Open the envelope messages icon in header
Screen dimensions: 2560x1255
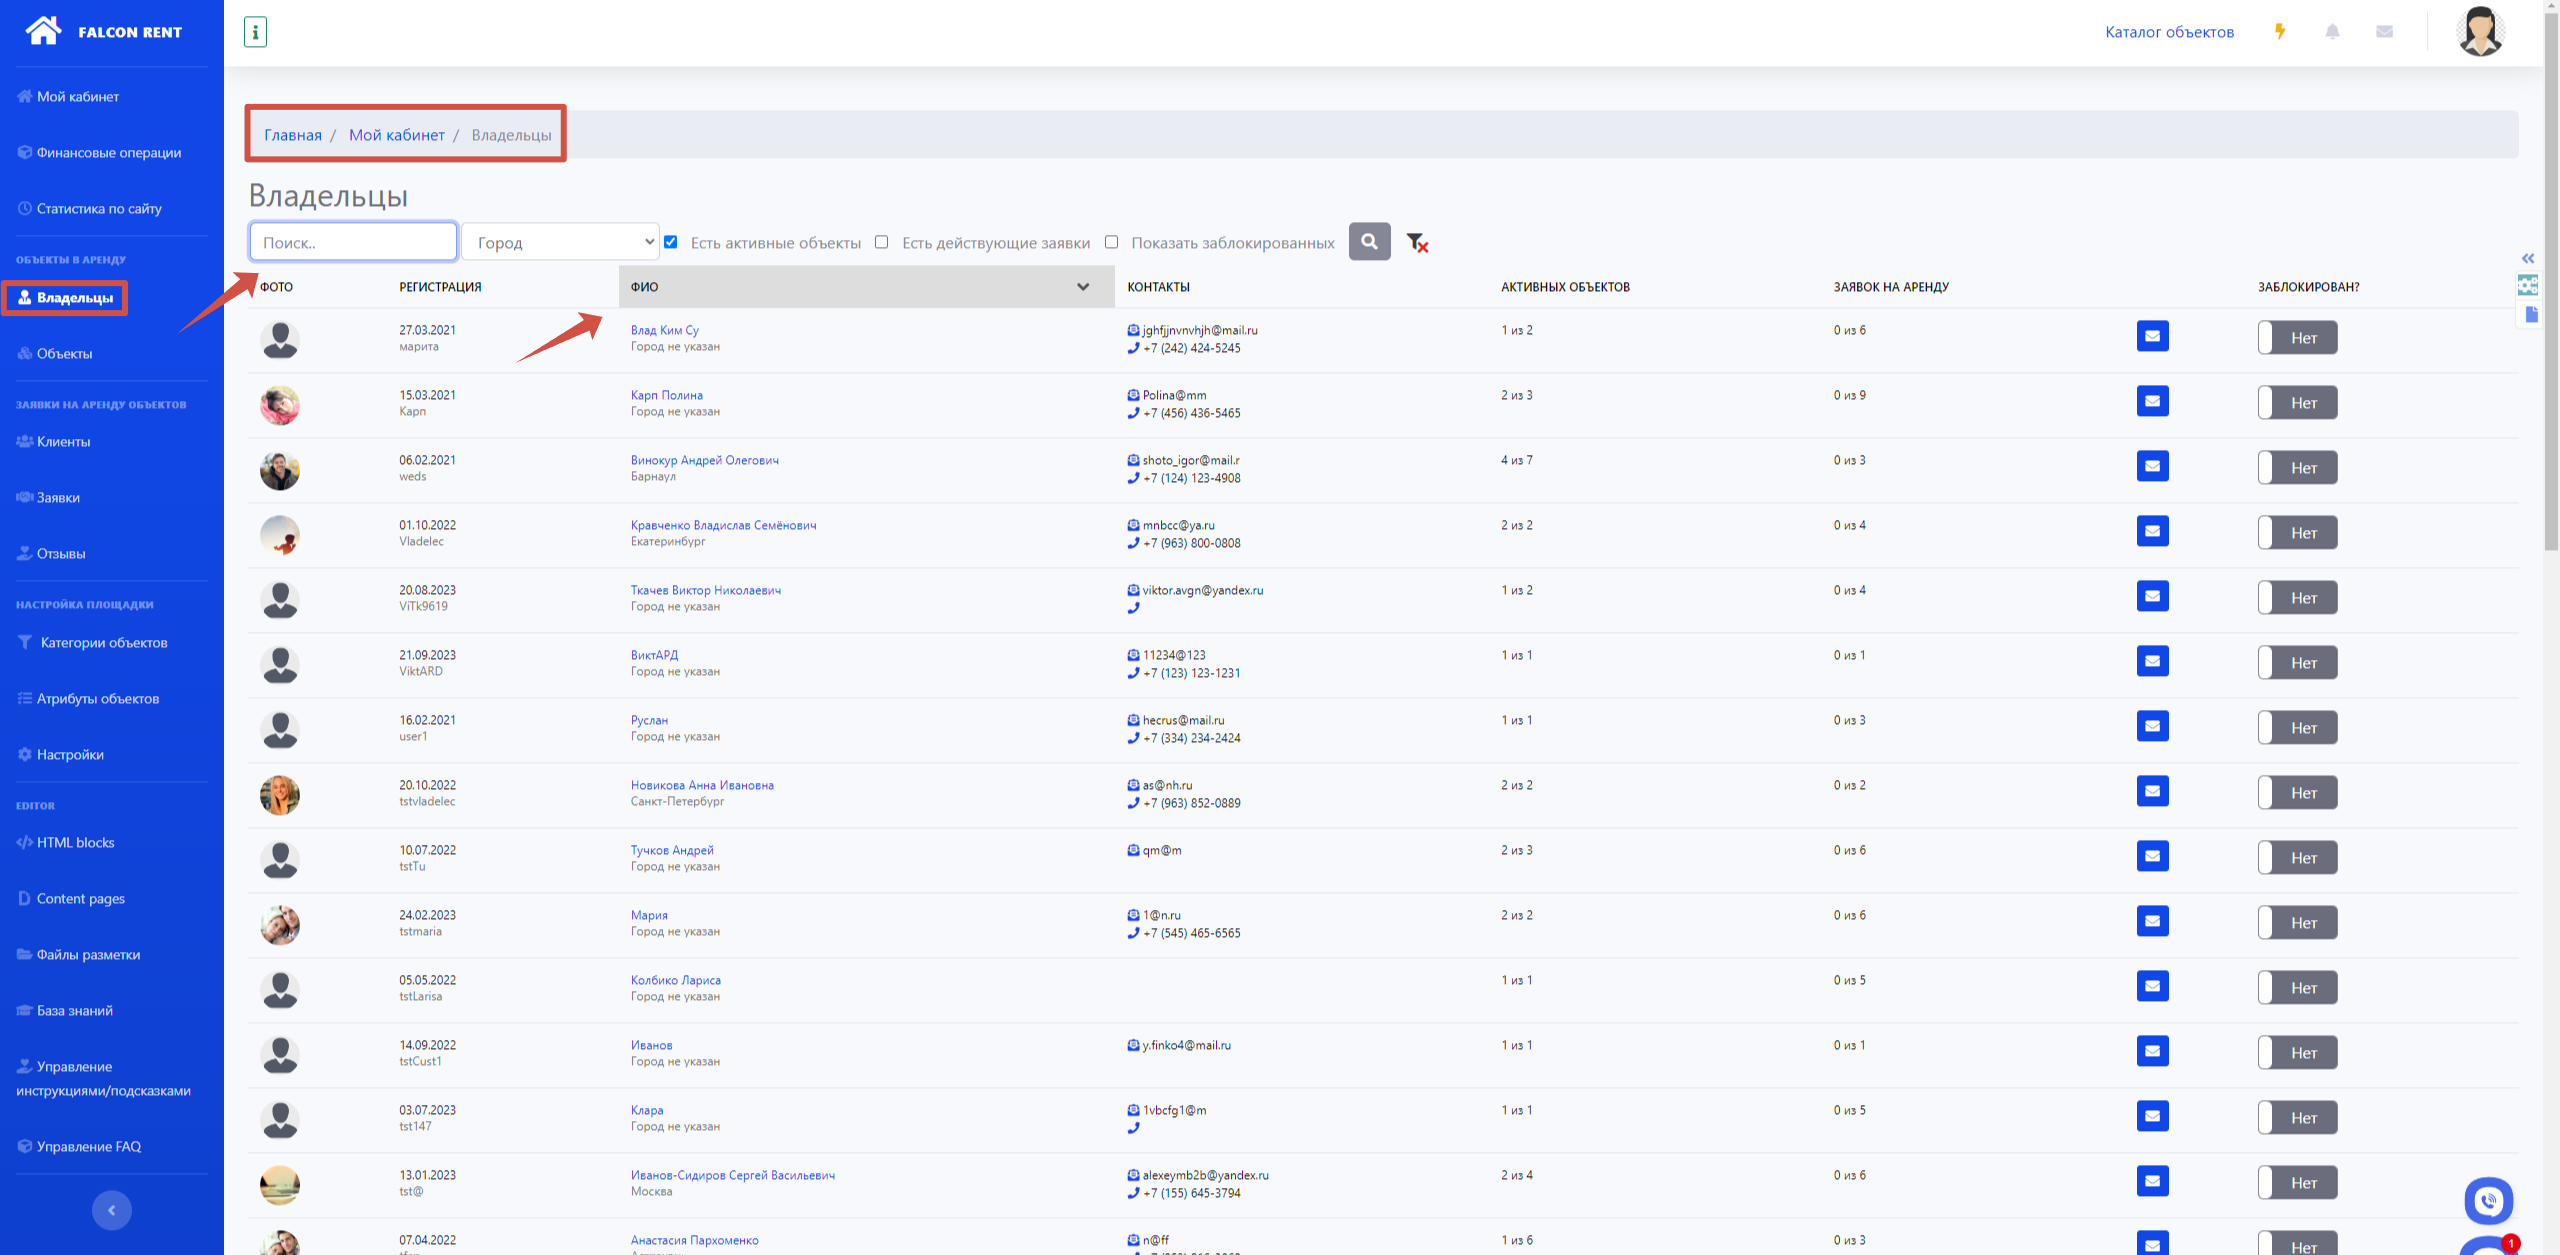pos(2384,32)
